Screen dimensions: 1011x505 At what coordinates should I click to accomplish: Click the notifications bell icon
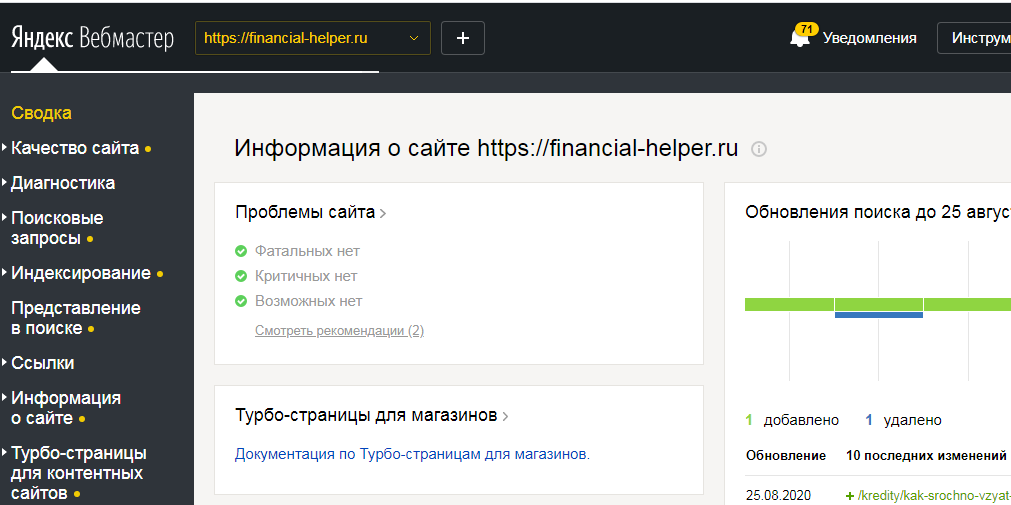pyautogui.click(x=800, y=39)
